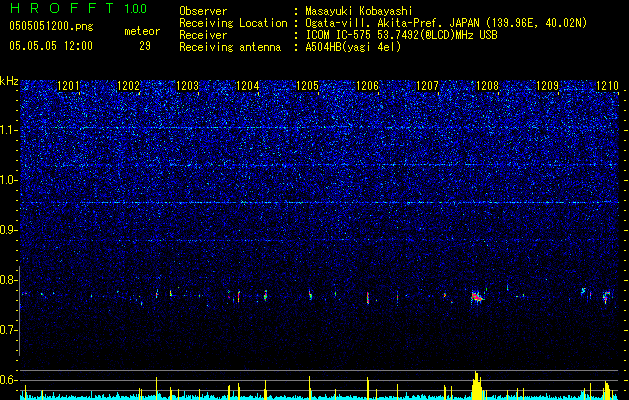Screen dimensions: 629x400
Task: Click the Receiving antenna field label
Action: pyautogui.click(x=230, y=47)
